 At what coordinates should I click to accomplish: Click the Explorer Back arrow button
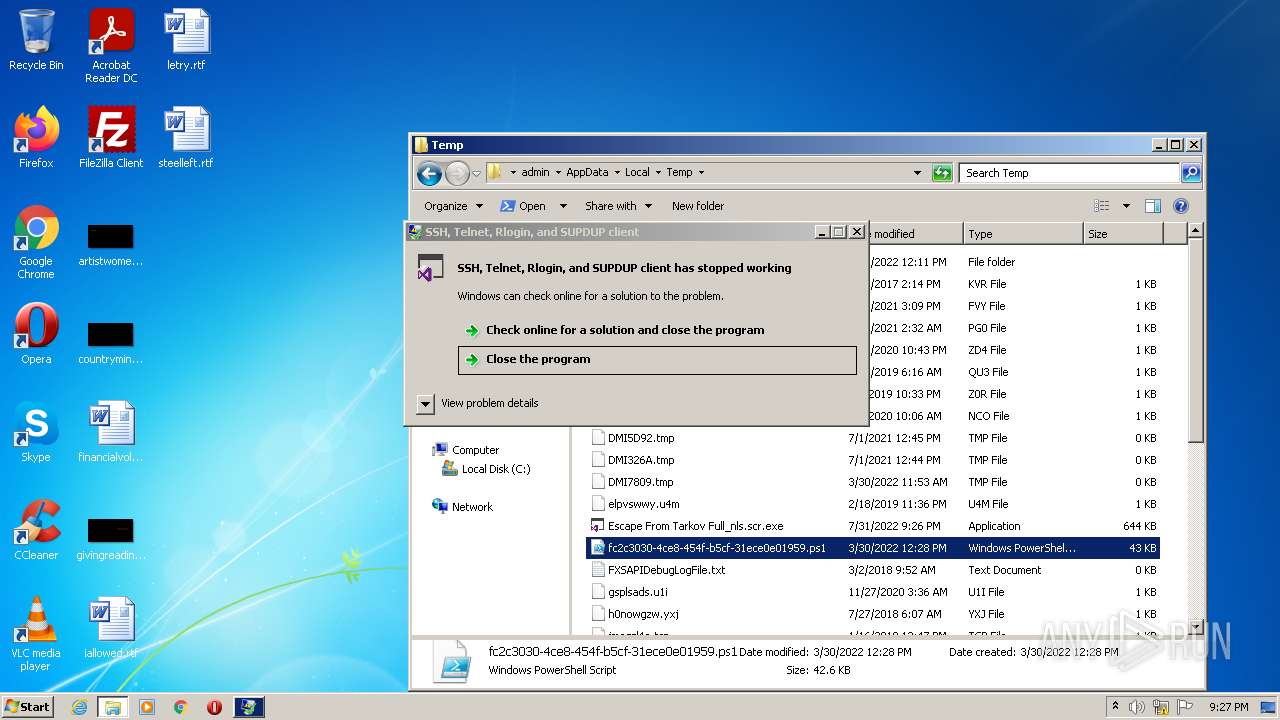point(429,173)
